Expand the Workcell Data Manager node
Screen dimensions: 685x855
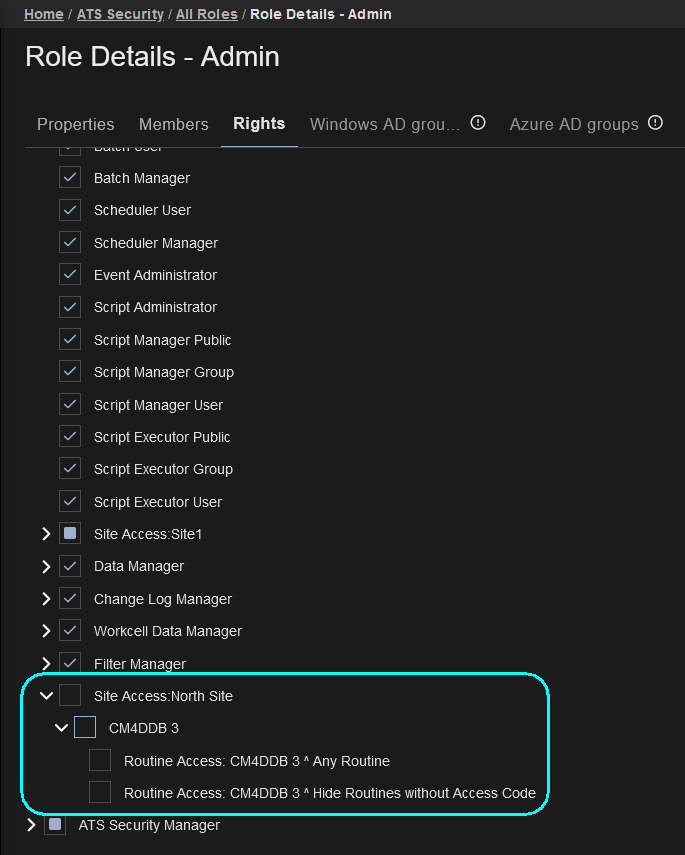46,631
